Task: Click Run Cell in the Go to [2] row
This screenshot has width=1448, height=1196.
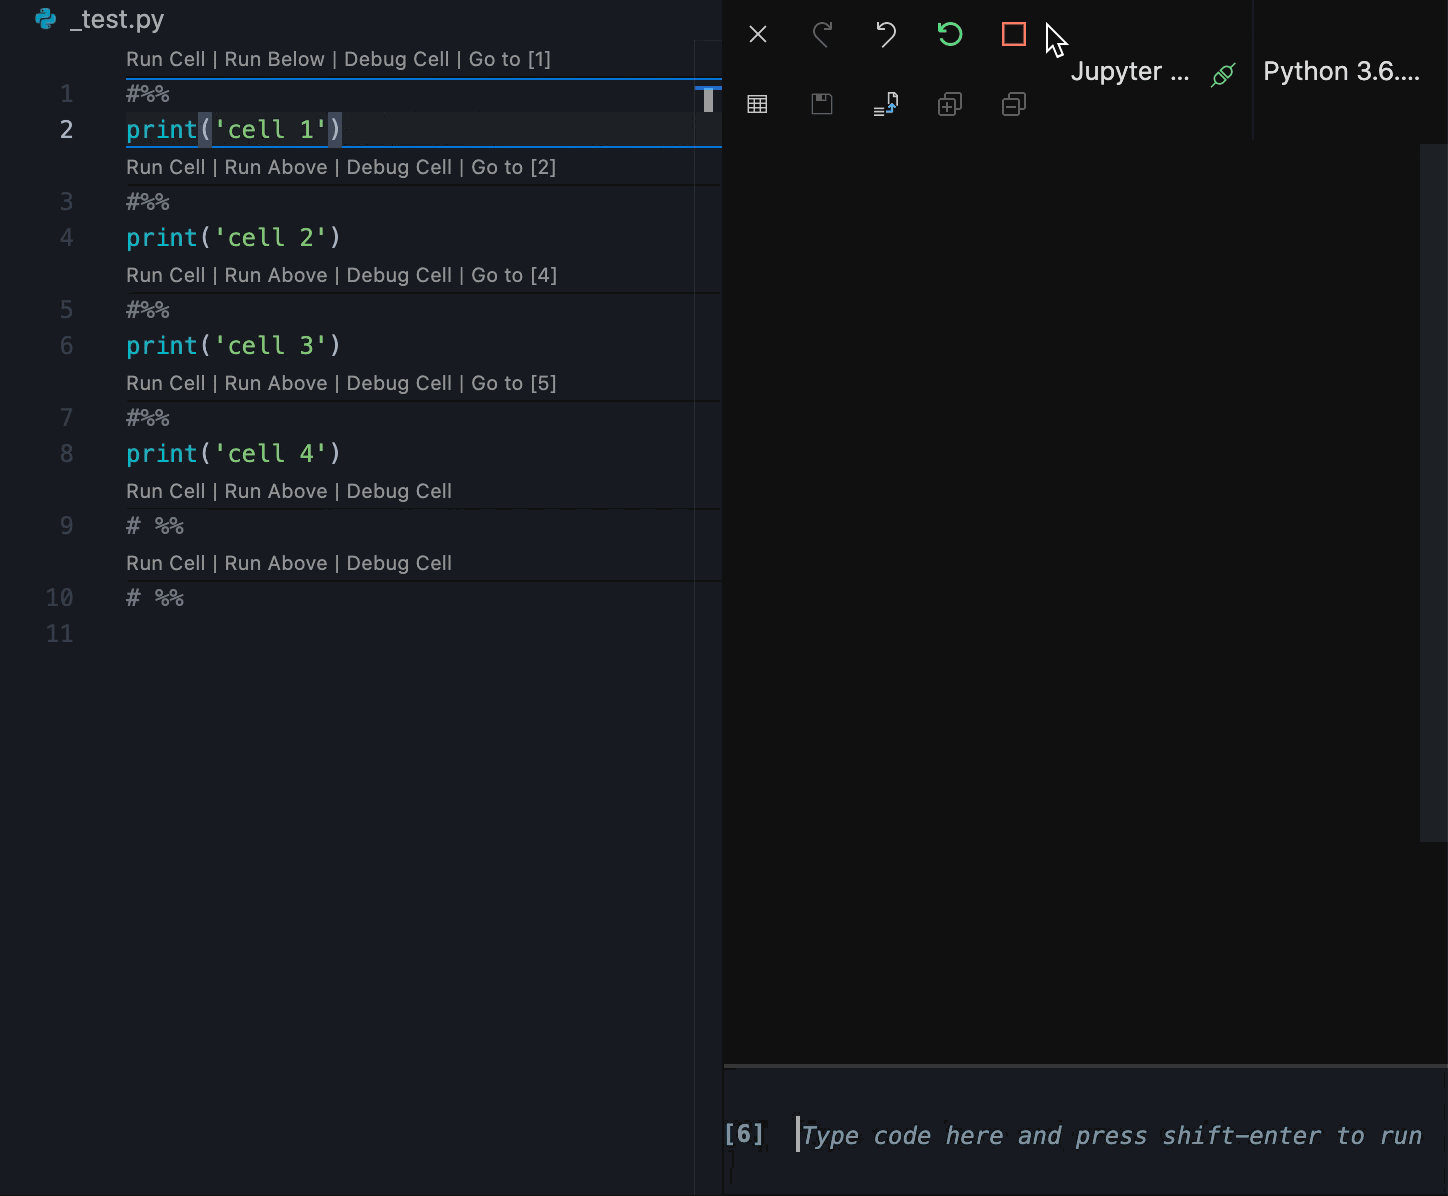Action: 166,167
